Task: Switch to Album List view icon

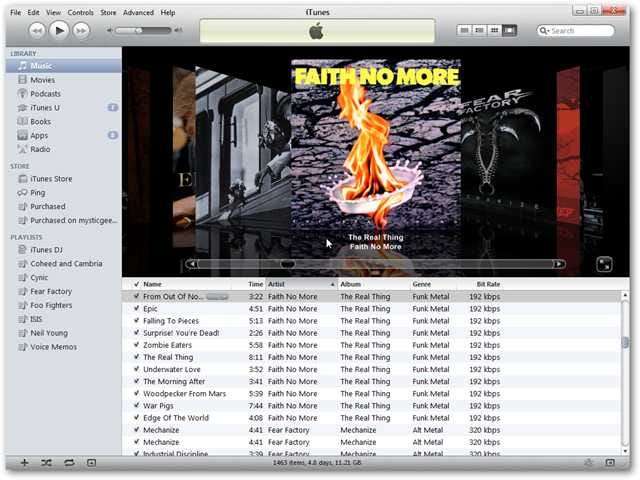Action: [x=479, y=30]
